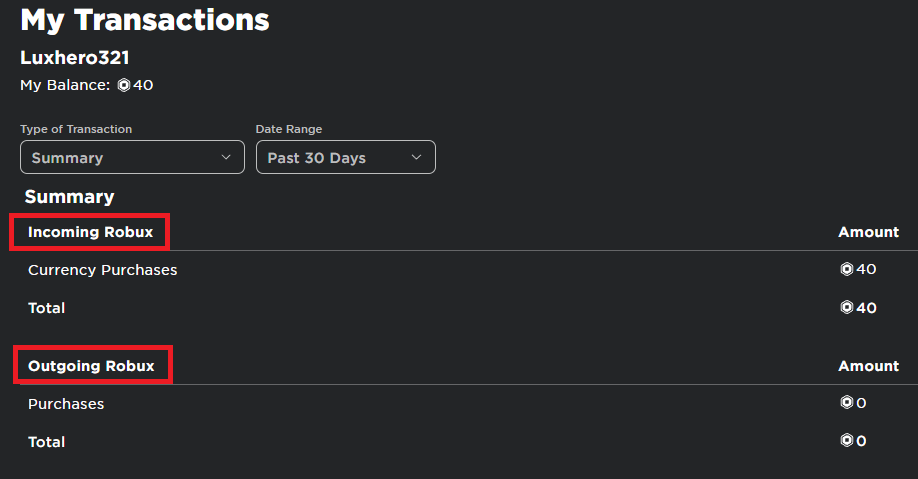This screenshot has height=479, width=918.
Task: Click the Robux icon in Incoming Total row
Action: [847, 308]
